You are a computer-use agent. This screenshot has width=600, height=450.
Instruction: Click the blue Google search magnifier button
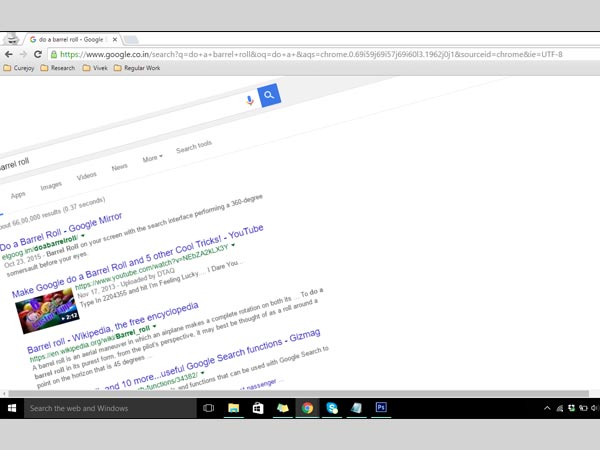click(268, 96)
